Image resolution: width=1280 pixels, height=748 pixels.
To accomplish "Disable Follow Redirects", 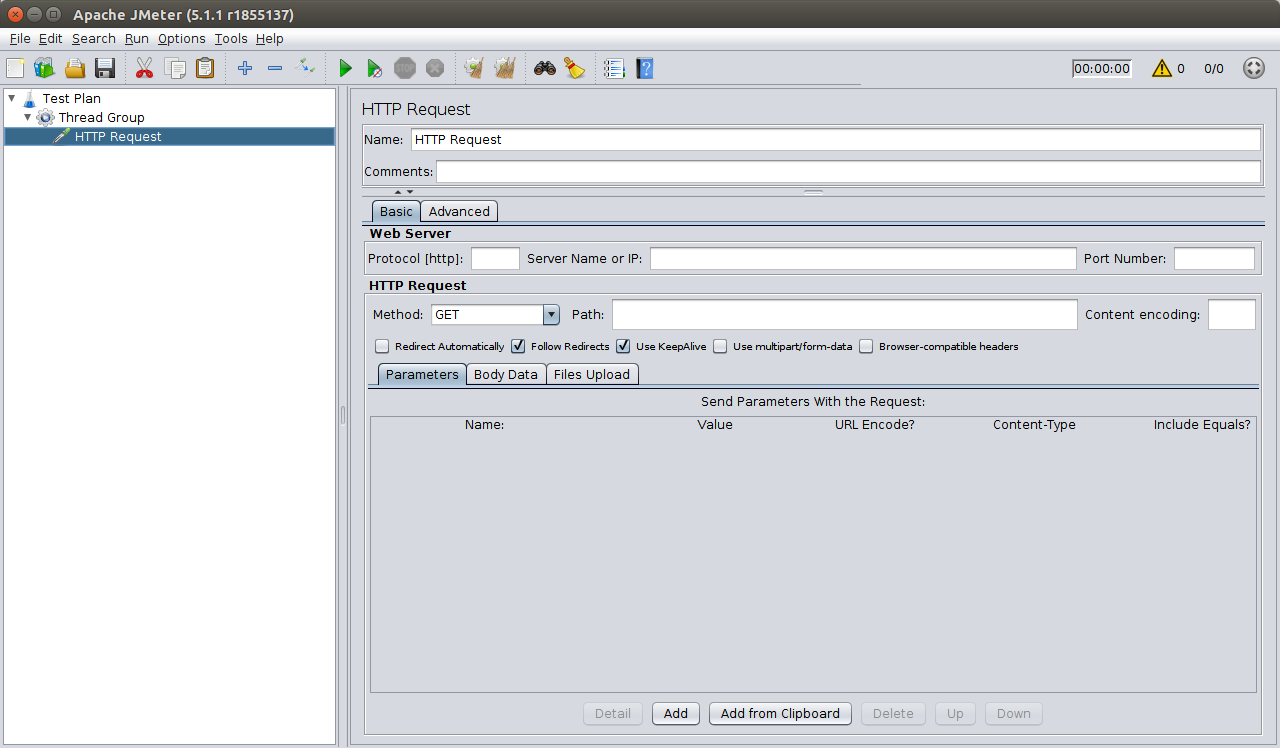I will point(518,346).
